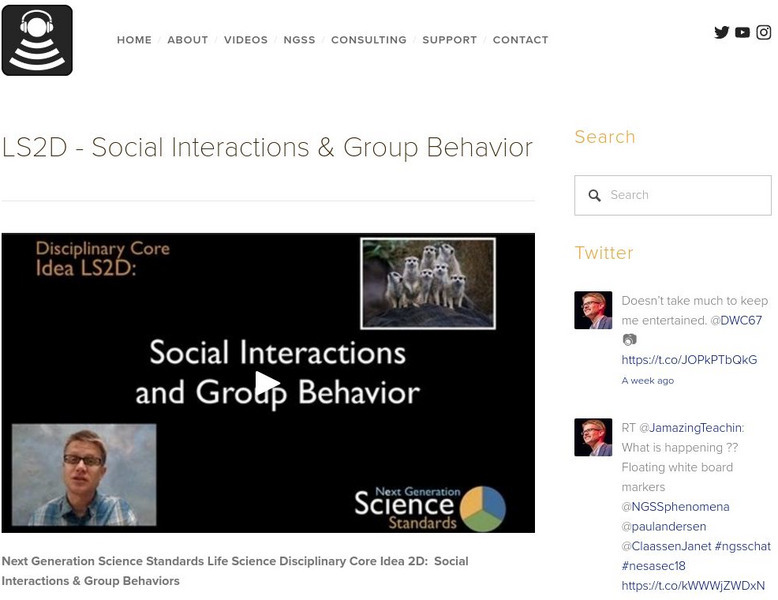The image size is (778, 600).
Task: Open link https://t.co/JOPkPTbQkG
Action: [689, 360]
